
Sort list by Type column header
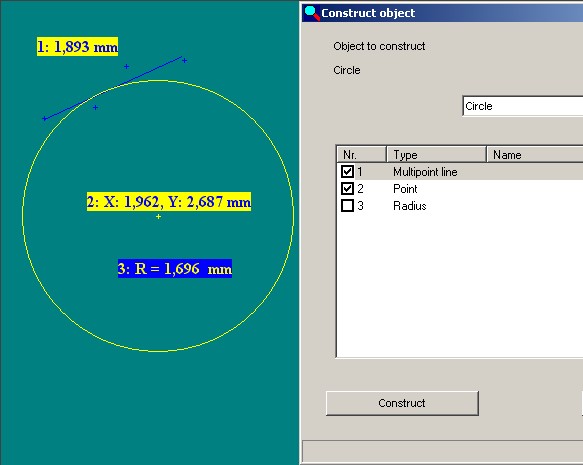(x=436, y=154)
